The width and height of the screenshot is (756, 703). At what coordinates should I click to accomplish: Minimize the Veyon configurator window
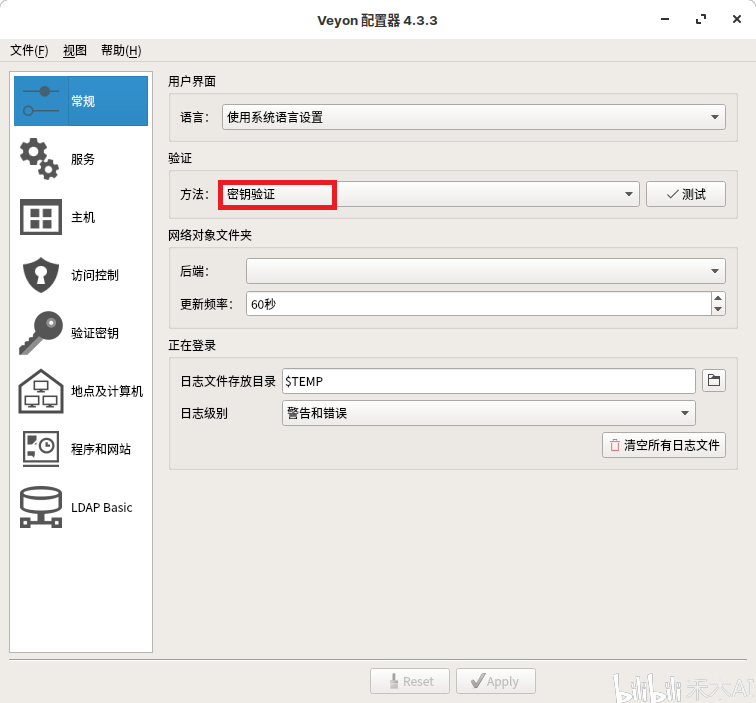665,19
